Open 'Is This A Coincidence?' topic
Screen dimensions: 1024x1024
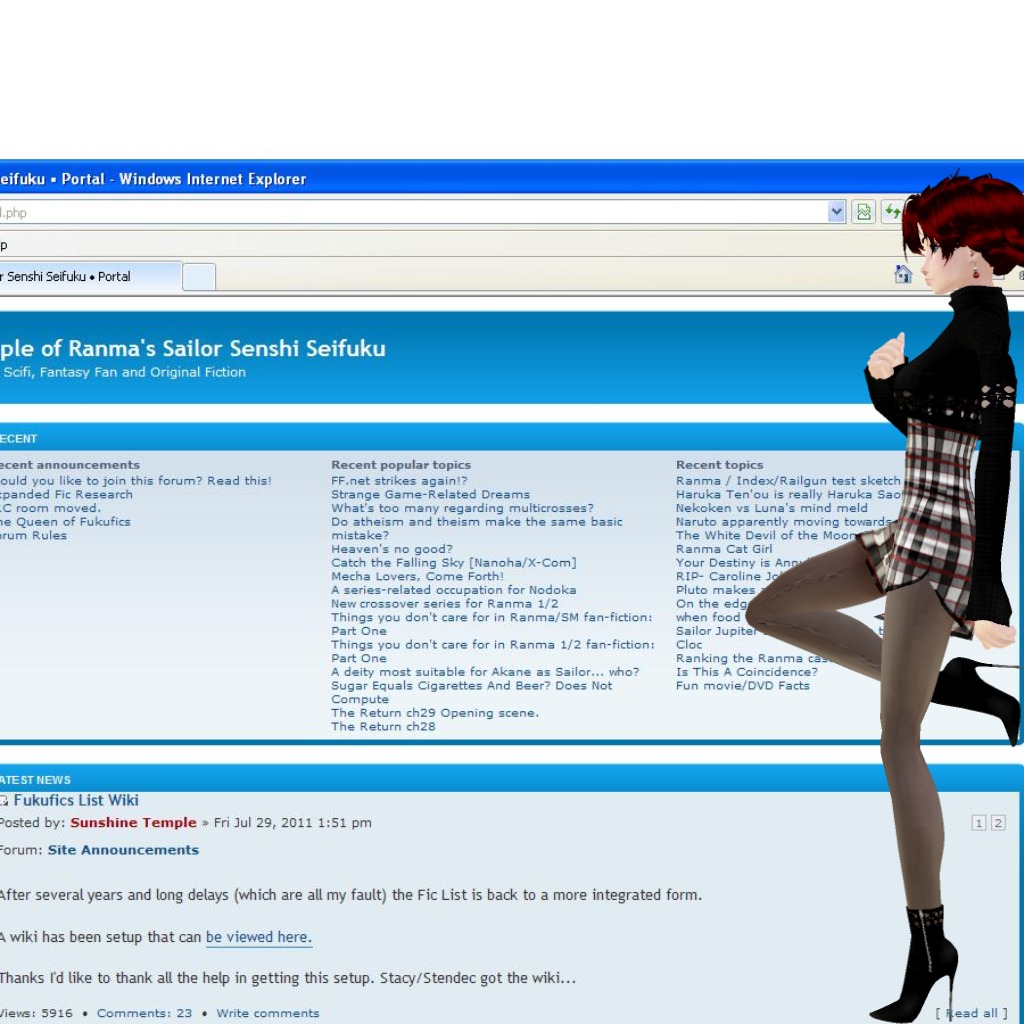click(746, 672)
